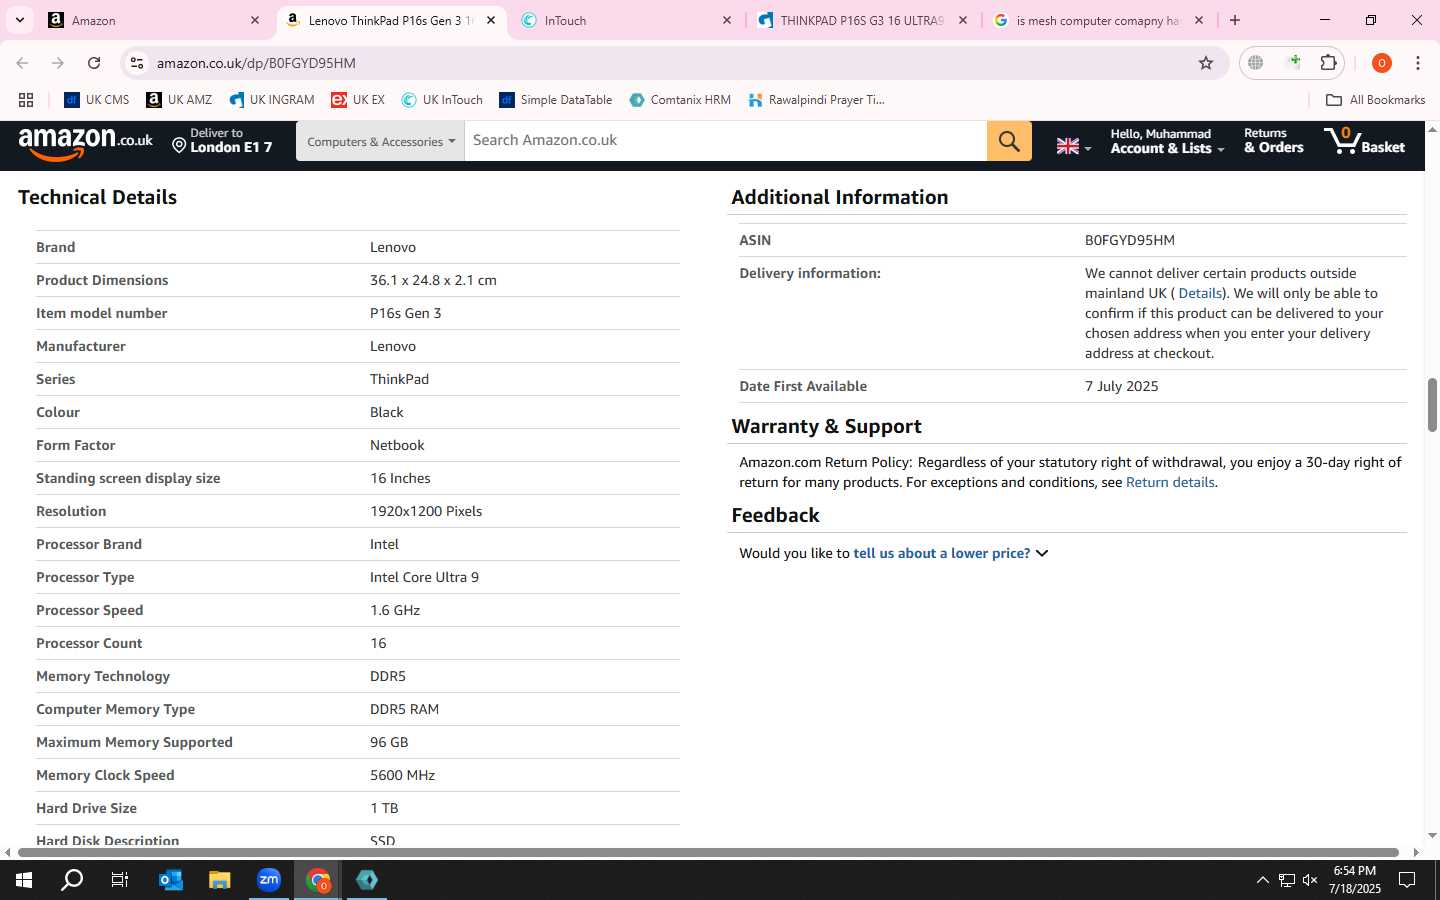Screen dimensions: 1440x900
Task: Click the Amazon.co.uk logo
Action: click(86, 142)
